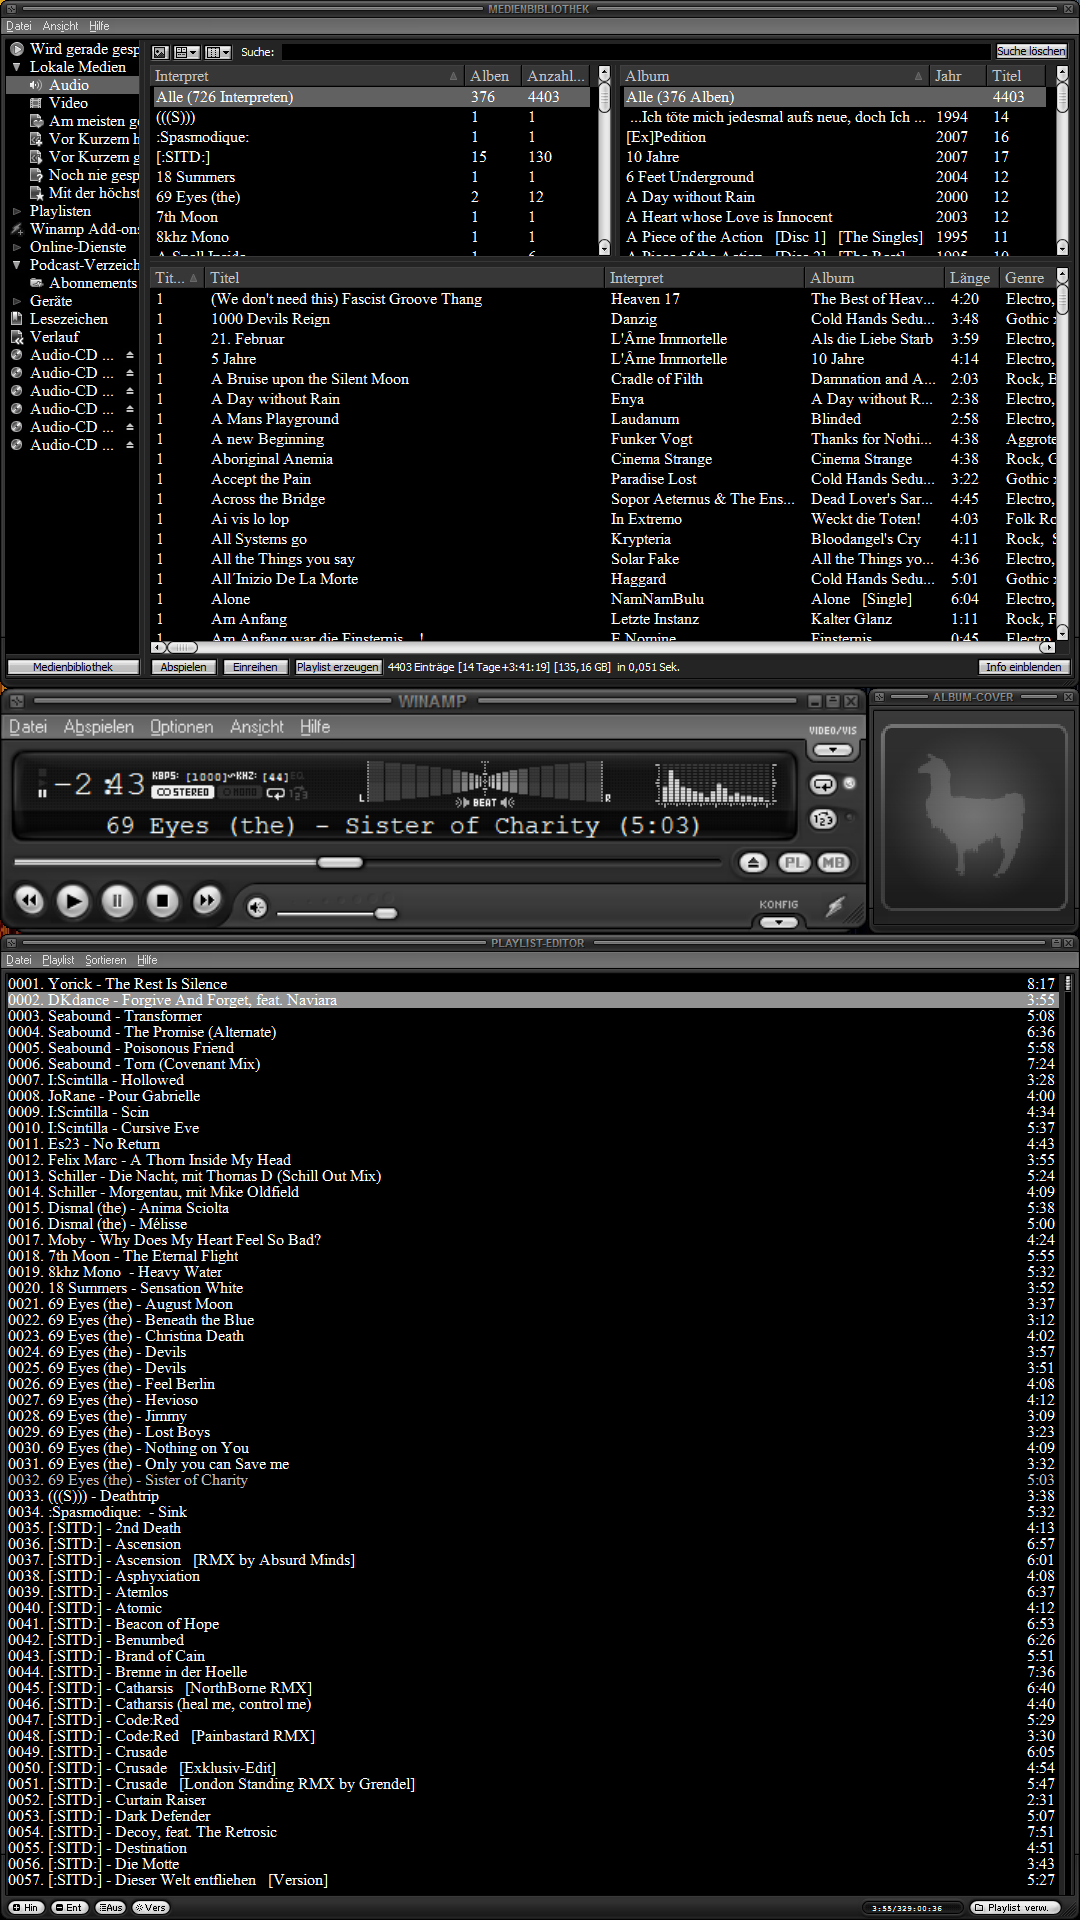Open the column layout dropdown near Suche
This screenshot has height=1920, width=1080.
[218, 52]
